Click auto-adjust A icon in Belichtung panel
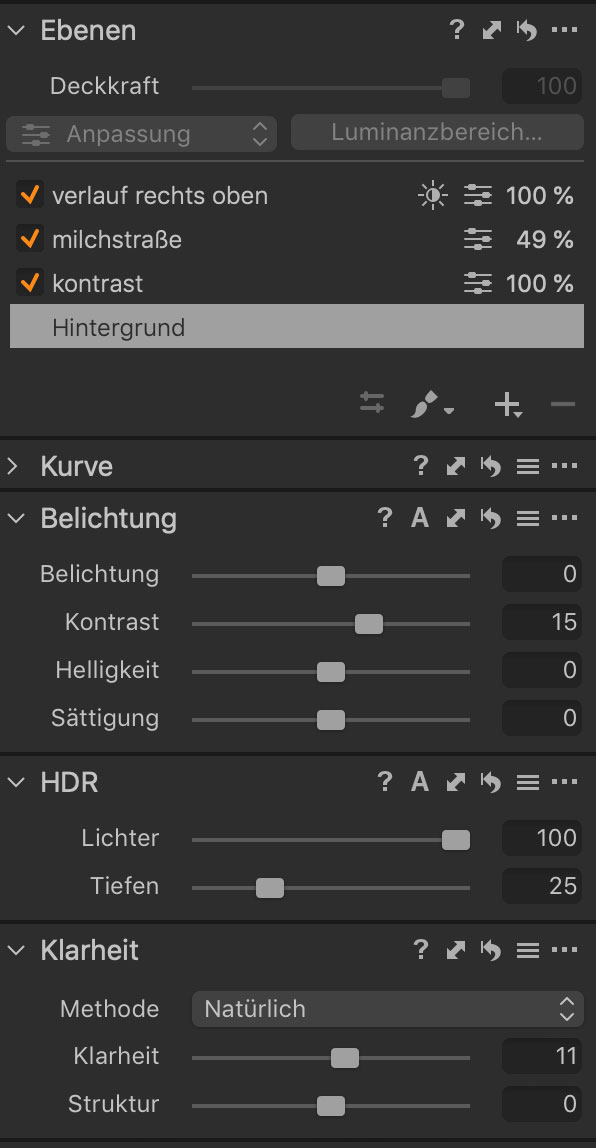The width and height of the screenshot is (596, 1148). pos(420,518)
